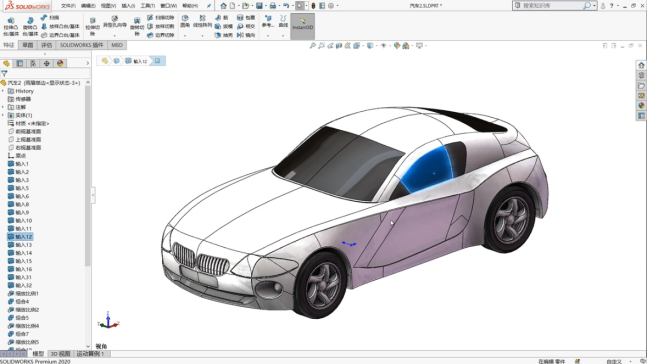Toggle Hide/Show Items in view toolbar
Image resolution: width=647 pixels, height=364 pixels.
(x=383, y=46)
